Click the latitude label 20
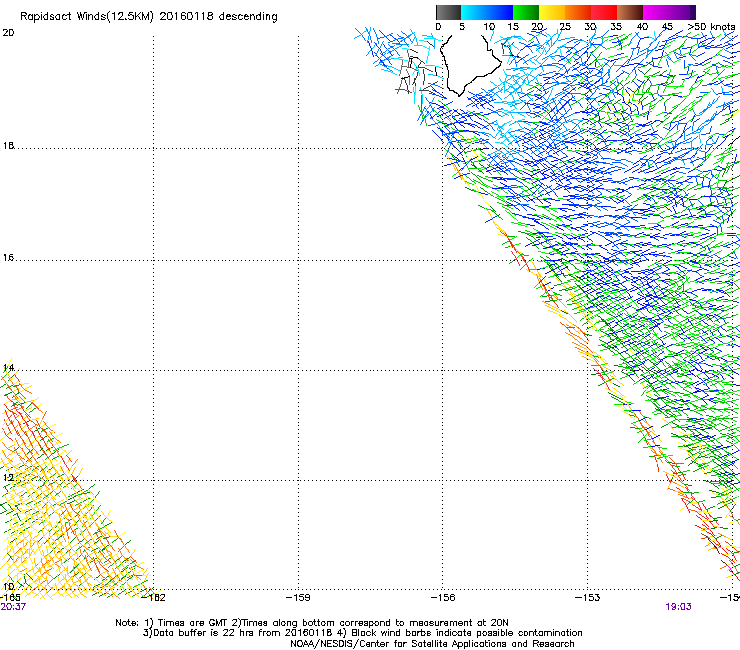Screen dimensions: 740x650 pyautogui.click(x=8, y=33)
